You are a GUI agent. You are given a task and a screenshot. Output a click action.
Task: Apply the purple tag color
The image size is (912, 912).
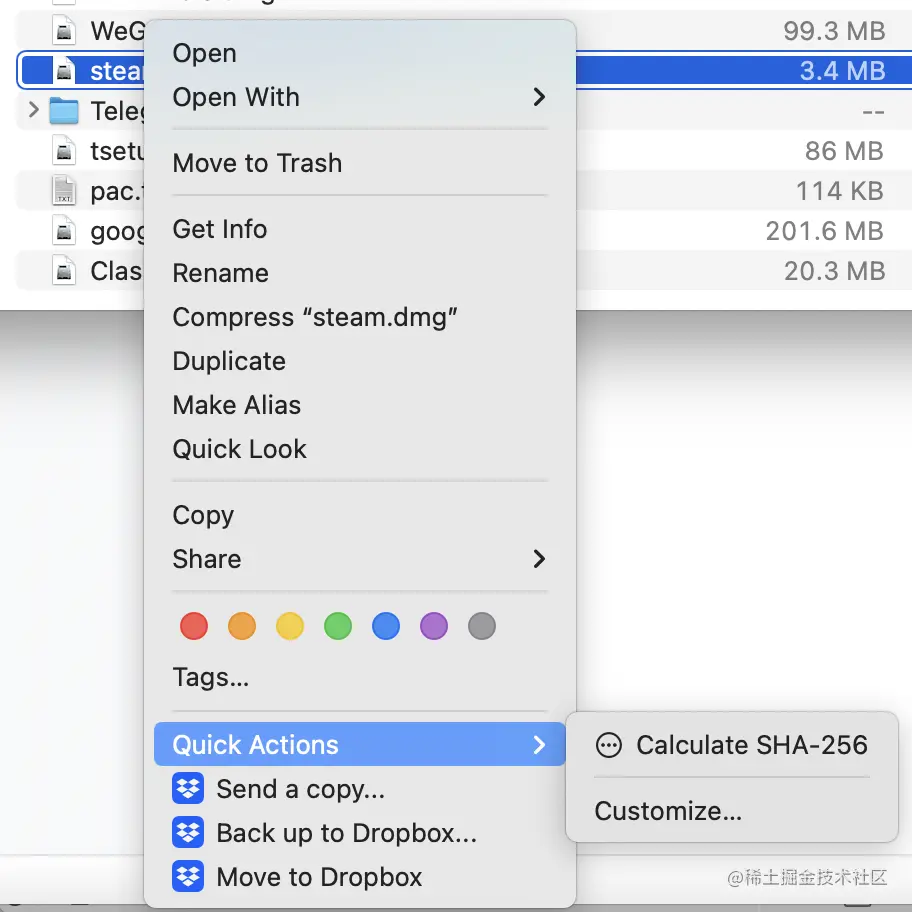[x=434, y=626]
